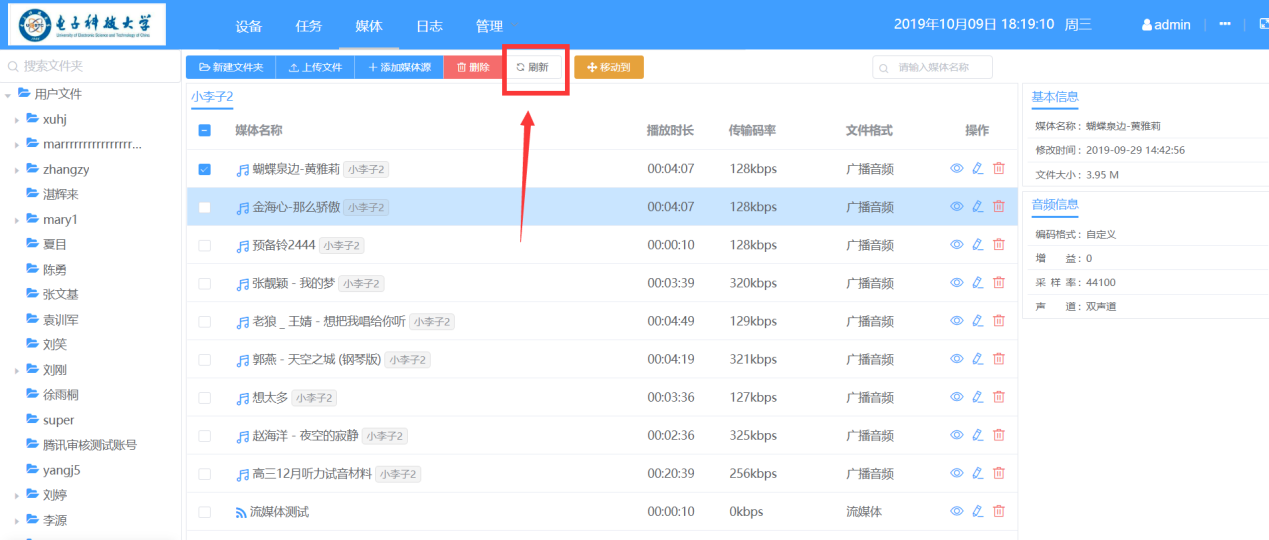Viewport: 1269px width, 540px height.
Task: Click the 上传文件 upload button
Action: tap(315, 67)
